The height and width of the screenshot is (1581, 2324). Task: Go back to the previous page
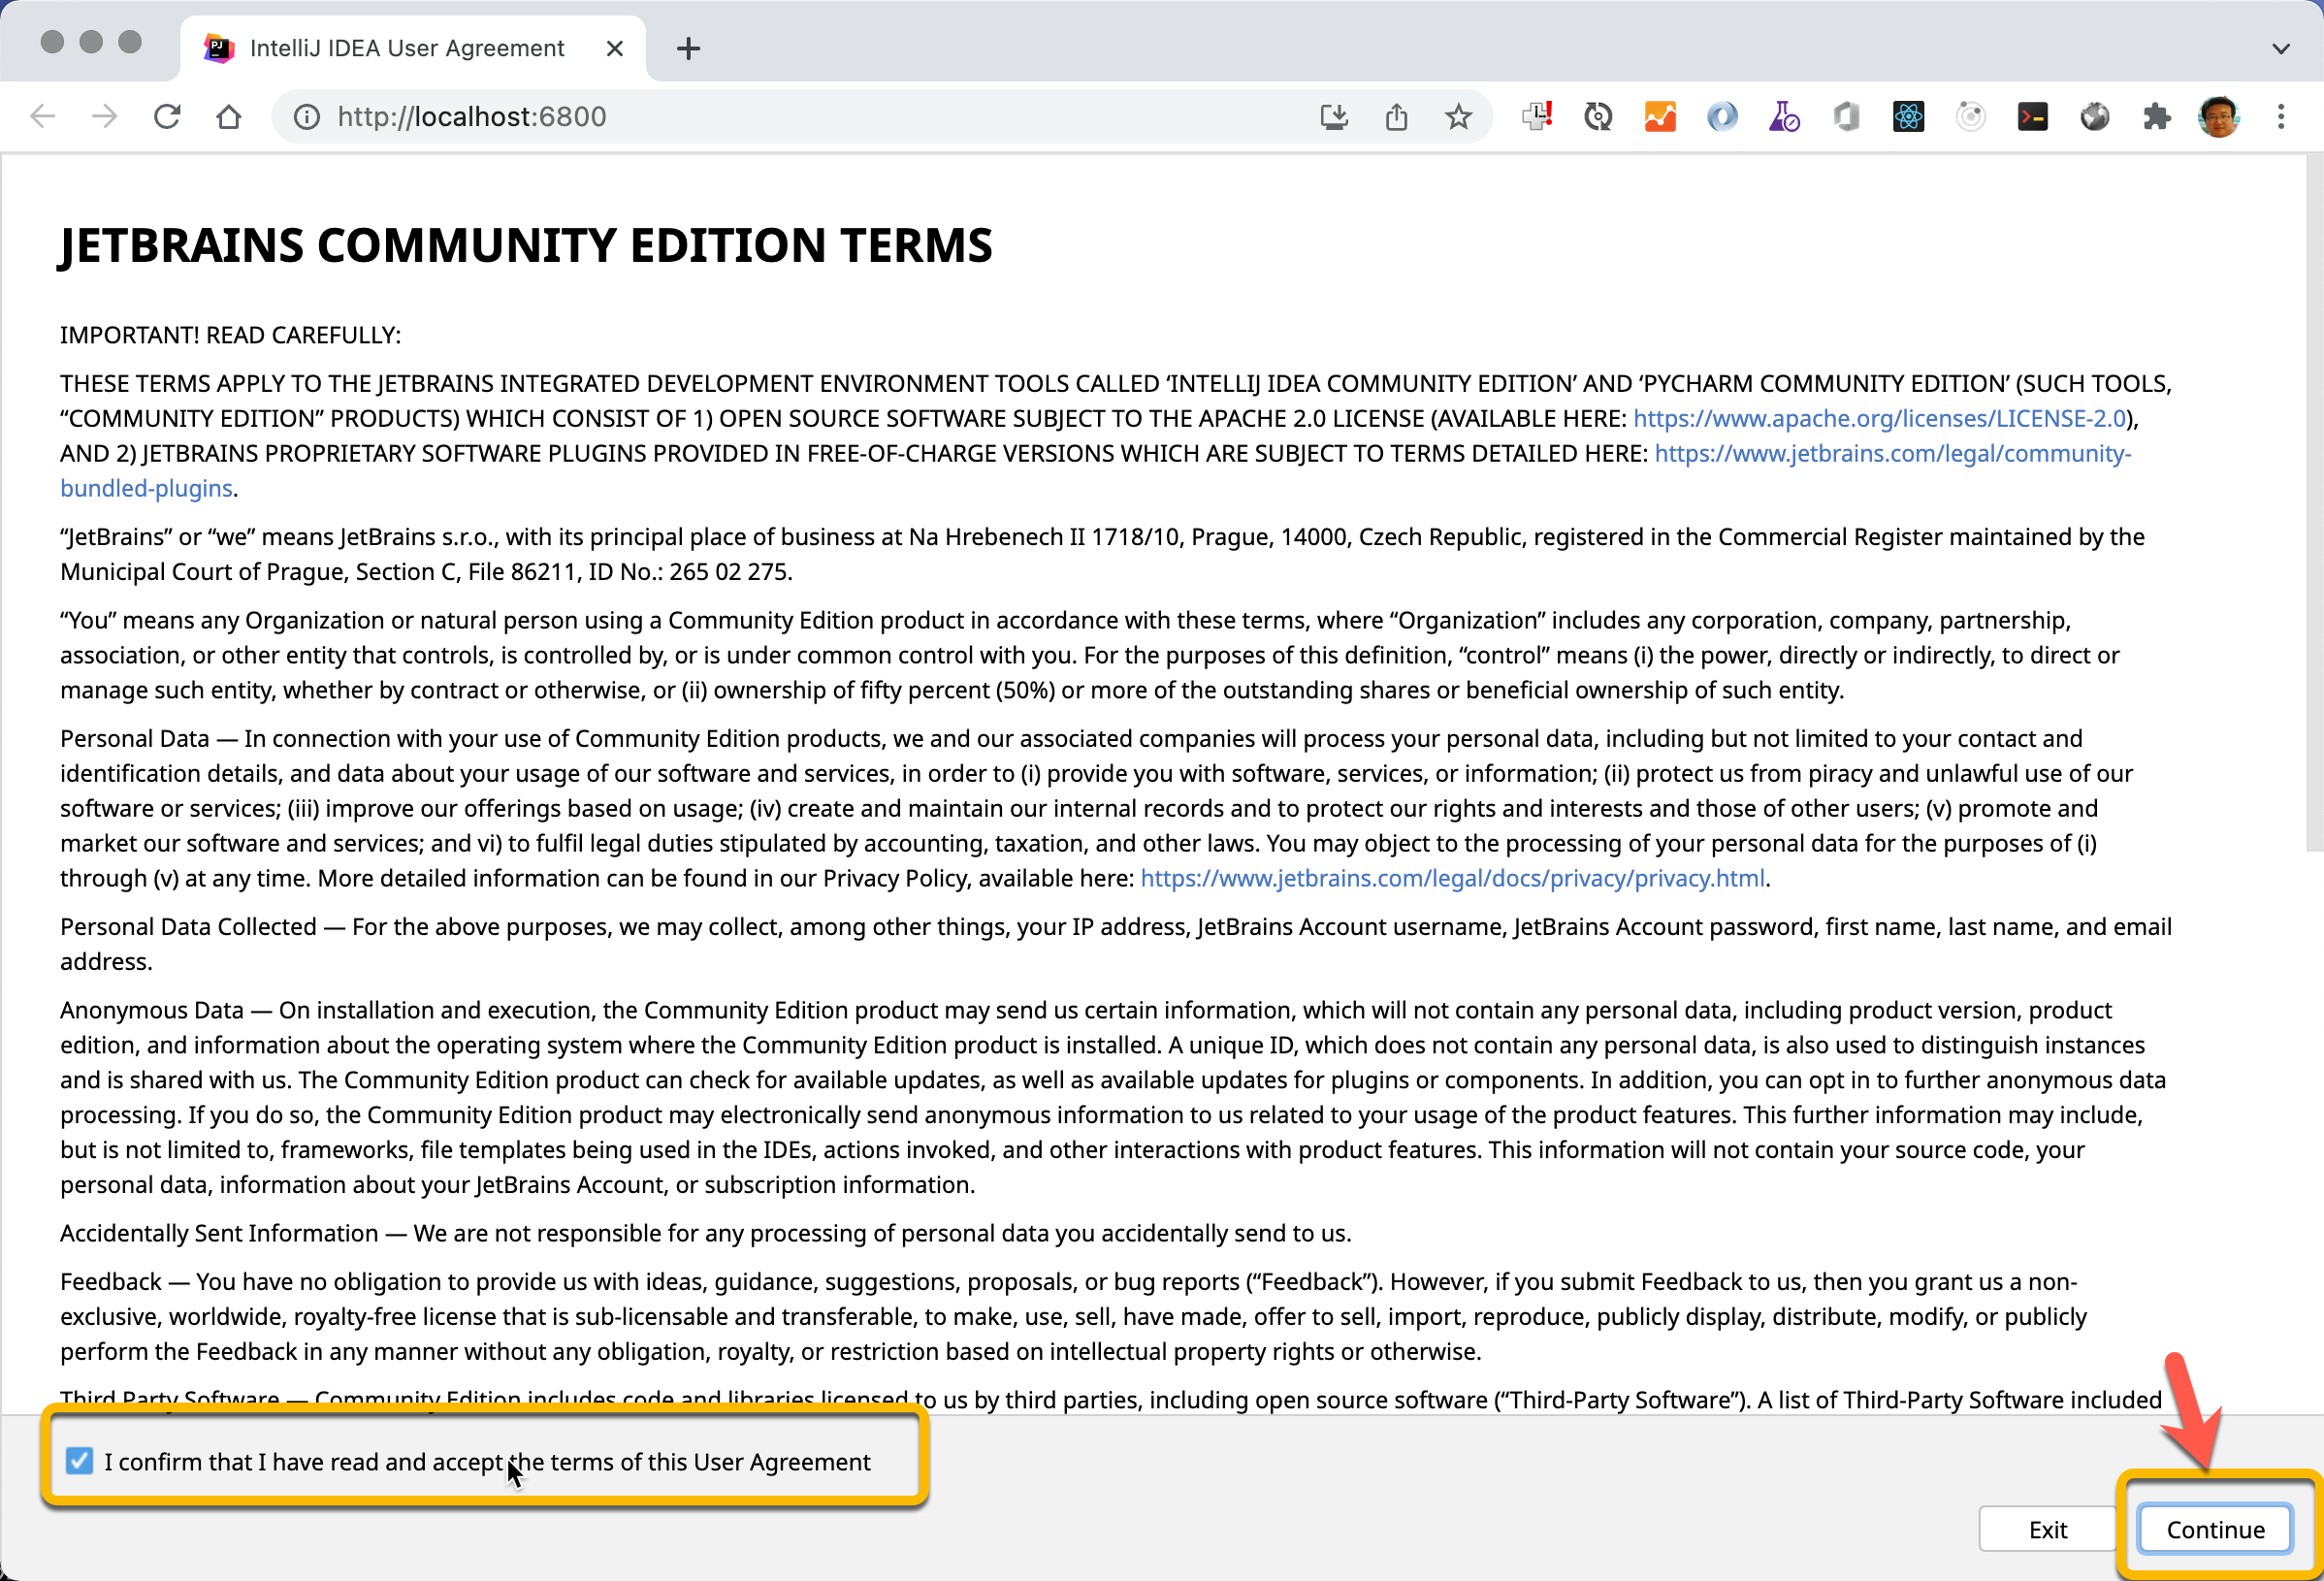pos(43,117)
